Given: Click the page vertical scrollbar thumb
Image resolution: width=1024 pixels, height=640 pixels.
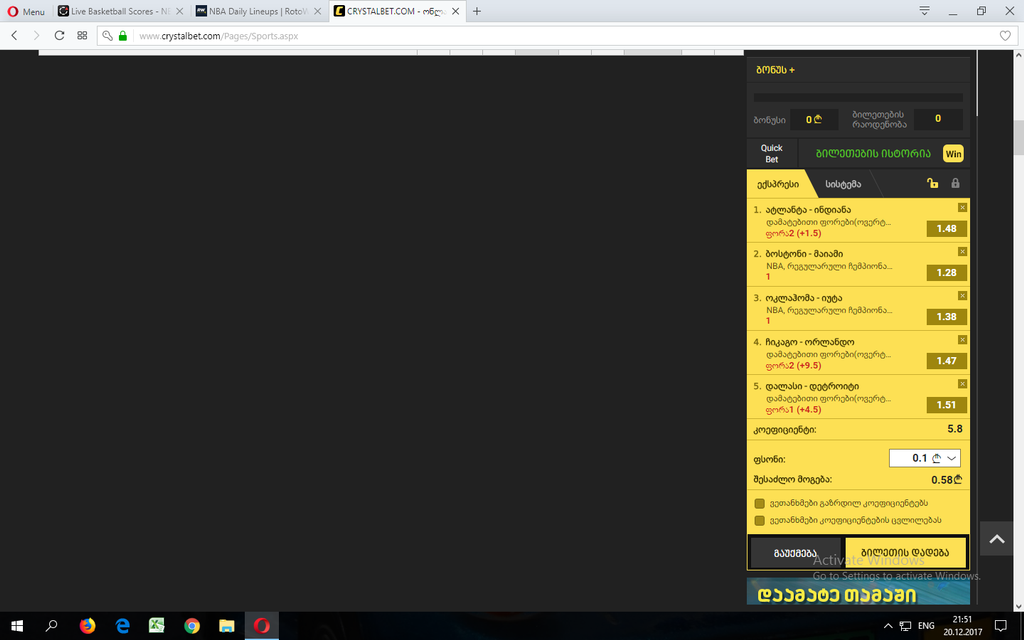Looking at the screenshot, I should (1017, 137).
